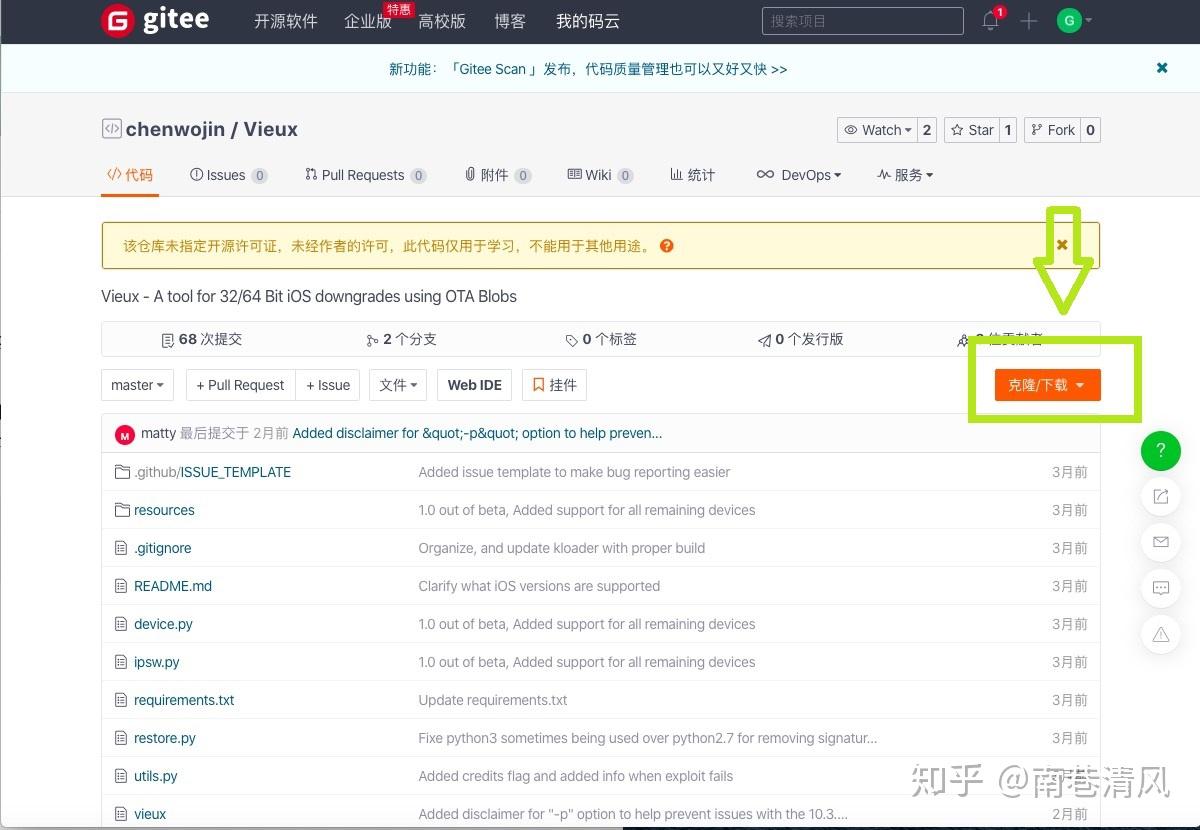Click the file icon for utils.py
This screenshot has width=1200, height=830.
point(122,776)
